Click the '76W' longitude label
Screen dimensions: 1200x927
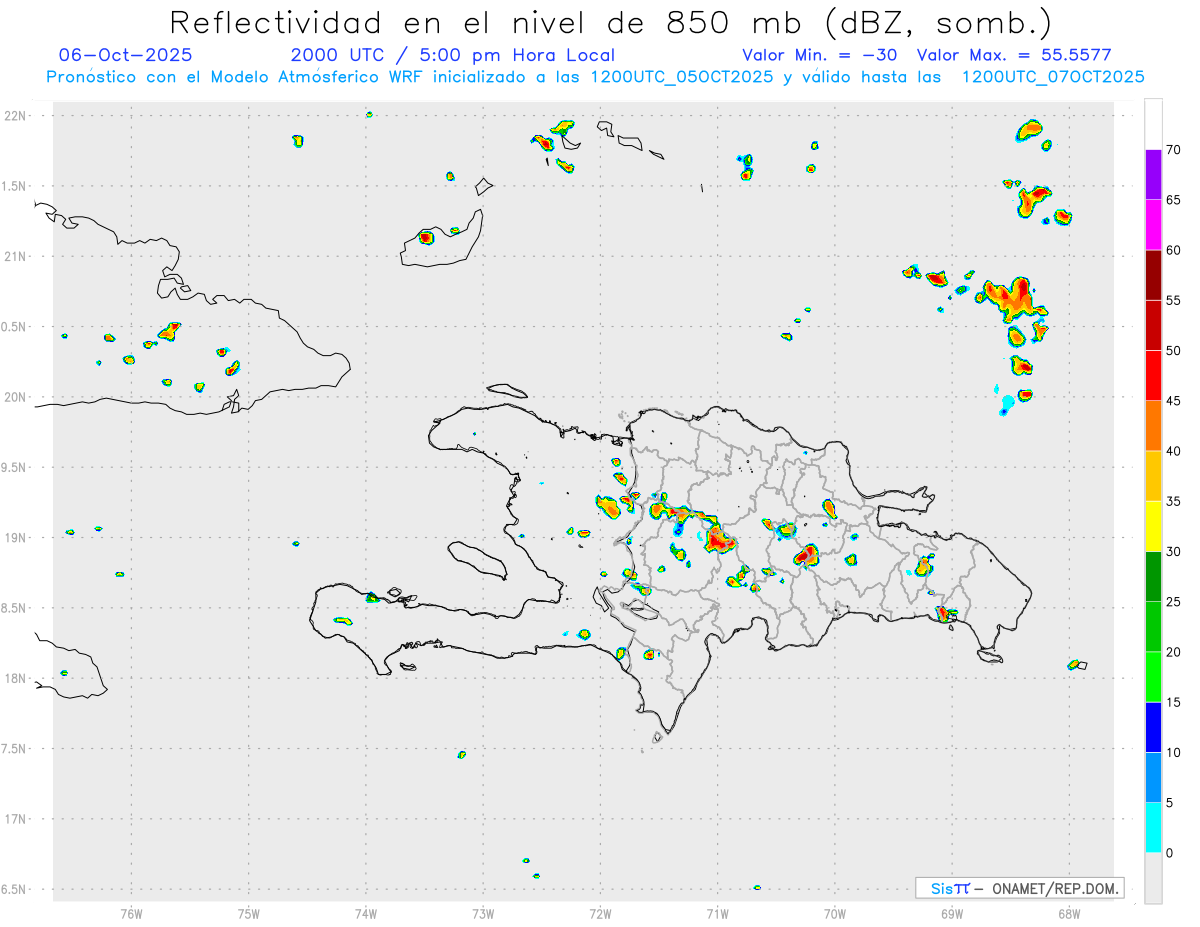pos(131,914)
